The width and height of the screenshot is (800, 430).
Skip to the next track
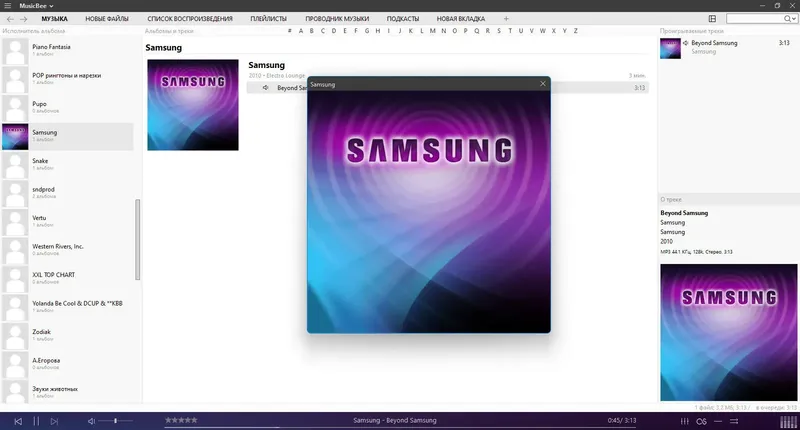point(55,421)
